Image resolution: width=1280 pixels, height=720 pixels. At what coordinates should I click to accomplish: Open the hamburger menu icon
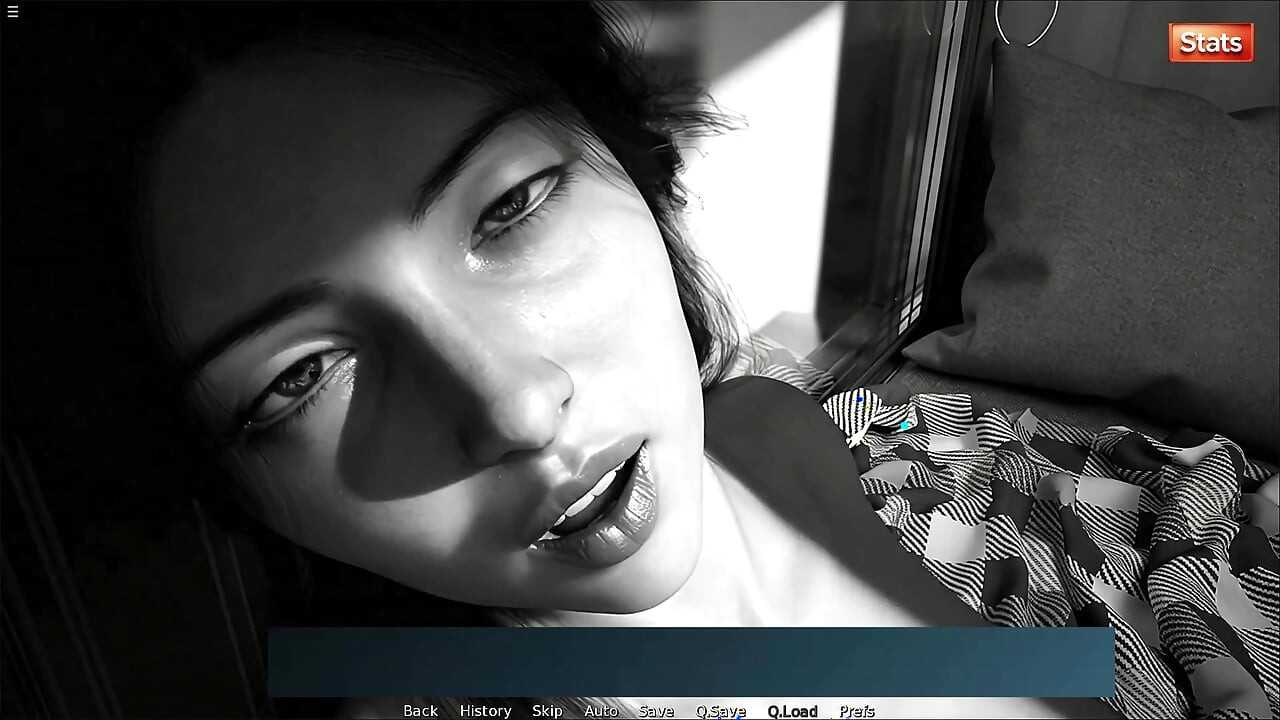pos(12,11)
